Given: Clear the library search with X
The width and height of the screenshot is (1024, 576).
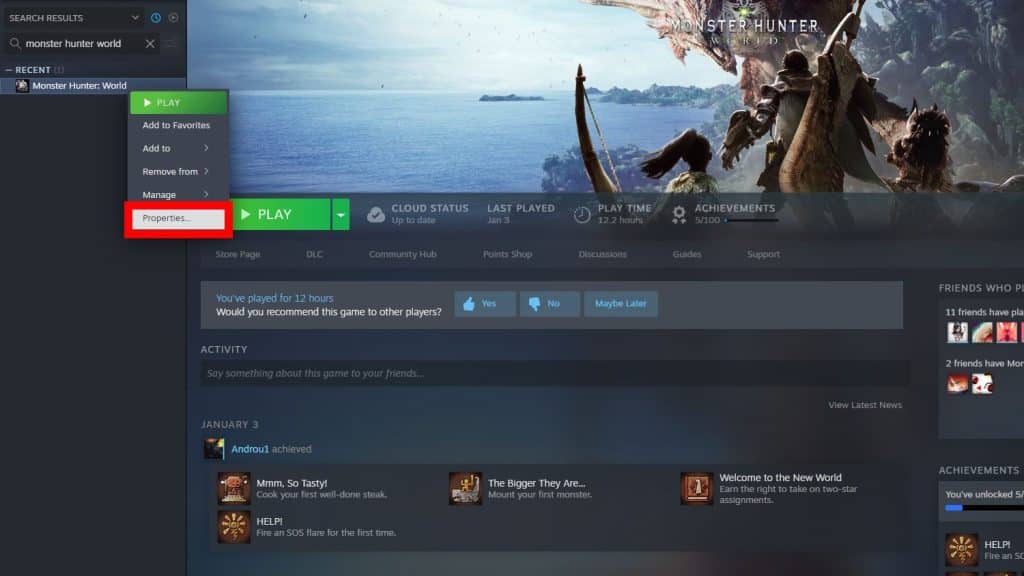Looking at the screenshot, I should click(150, 44).
